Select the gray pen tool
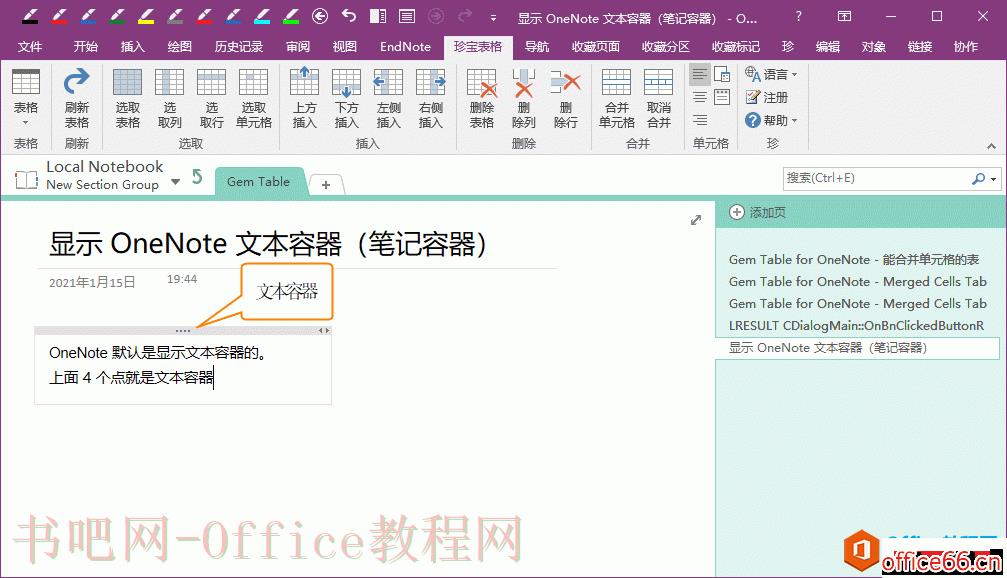 [175, 15]
